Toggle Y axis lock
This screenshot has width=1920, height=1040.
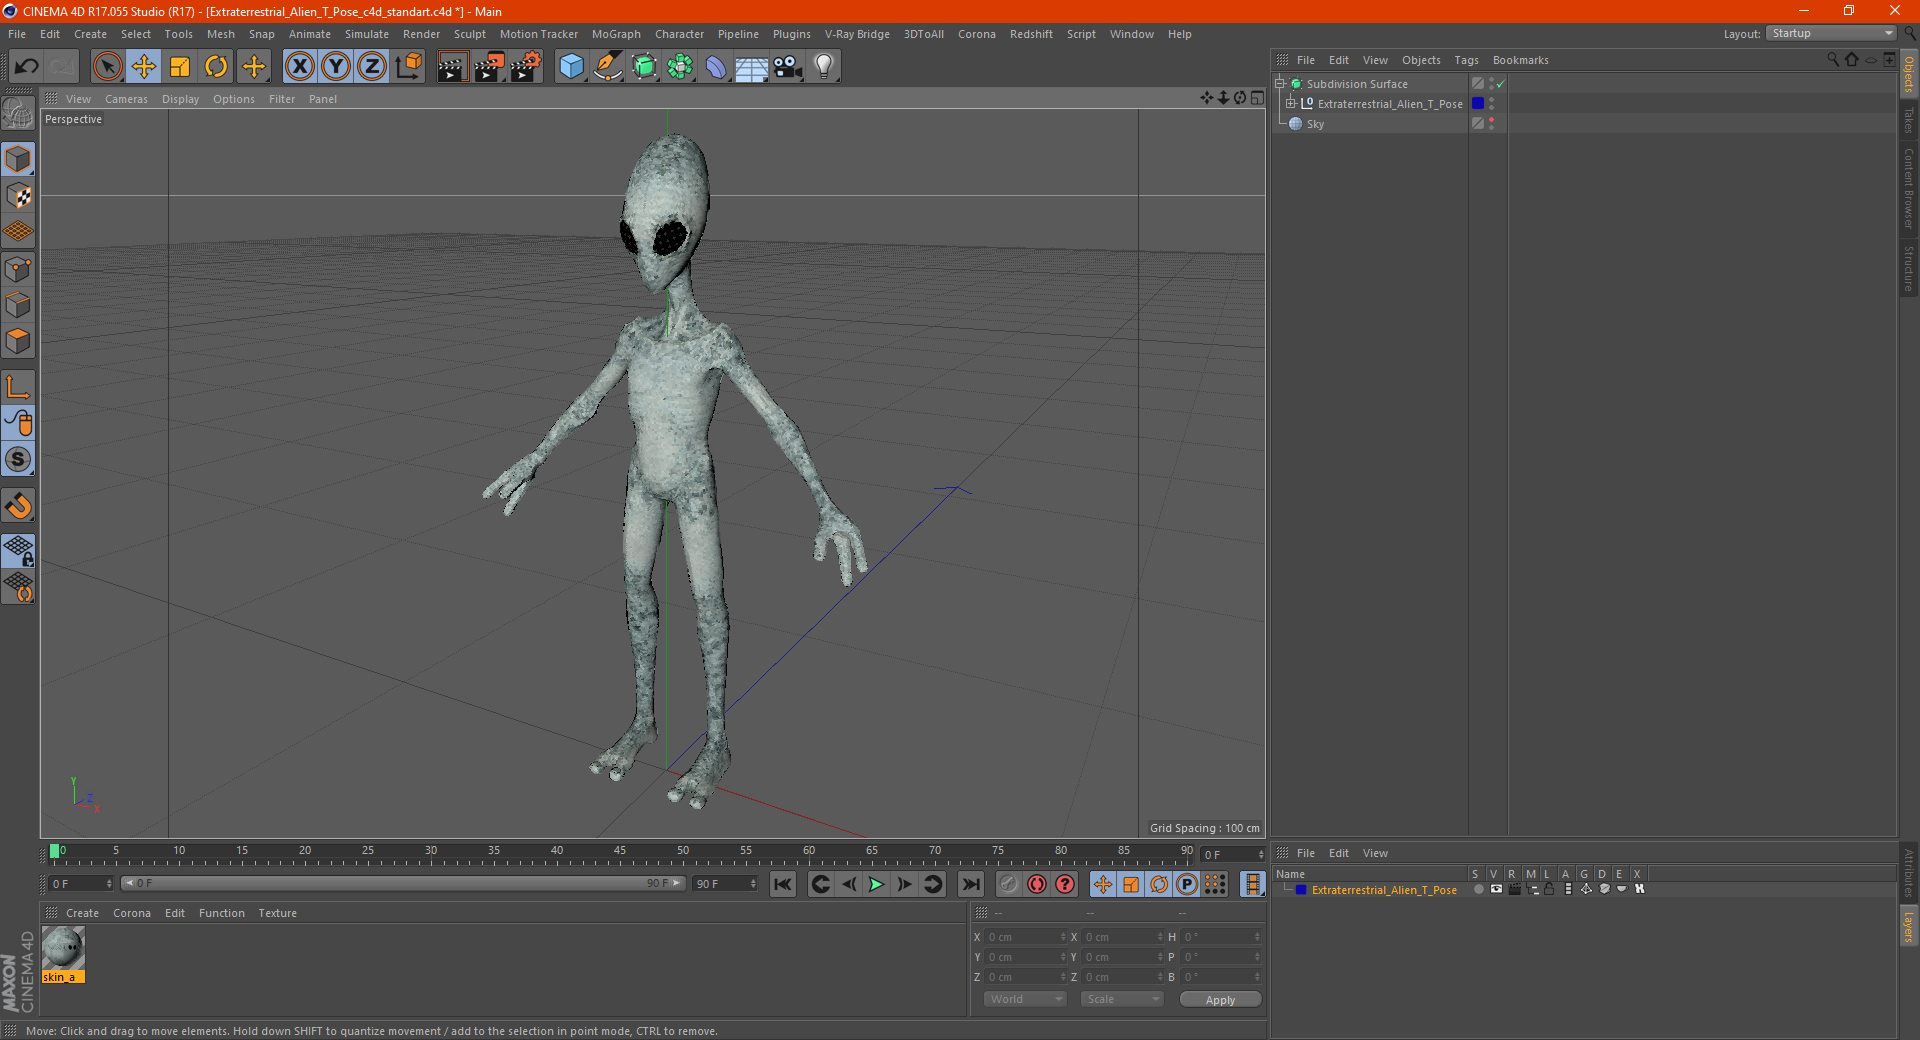click(x=336, y=67)
